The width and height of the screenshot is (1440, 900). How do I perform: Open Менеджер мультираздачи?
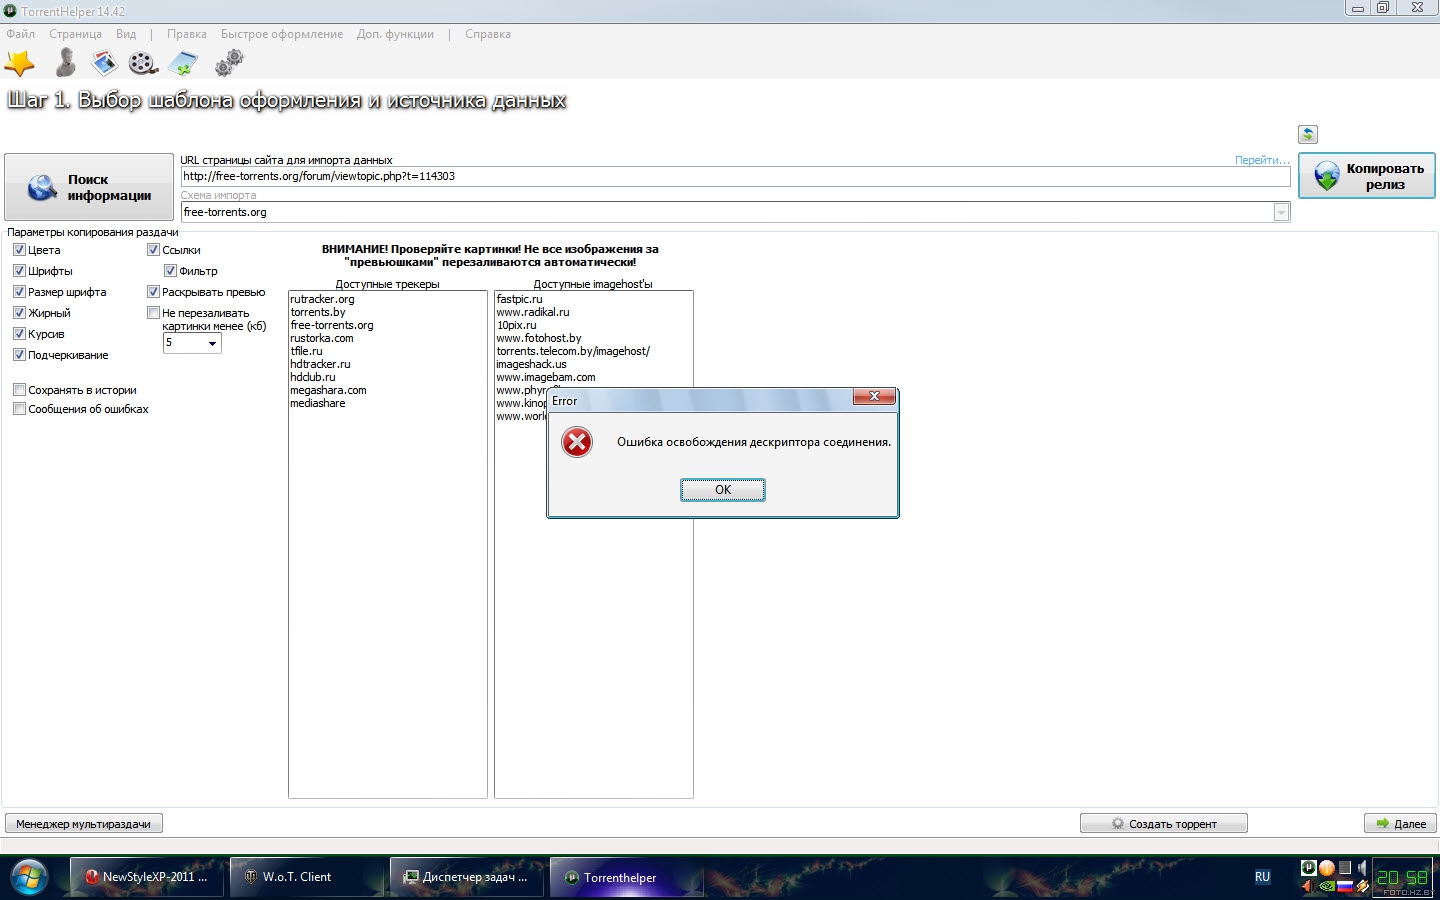tap(84, 823)
